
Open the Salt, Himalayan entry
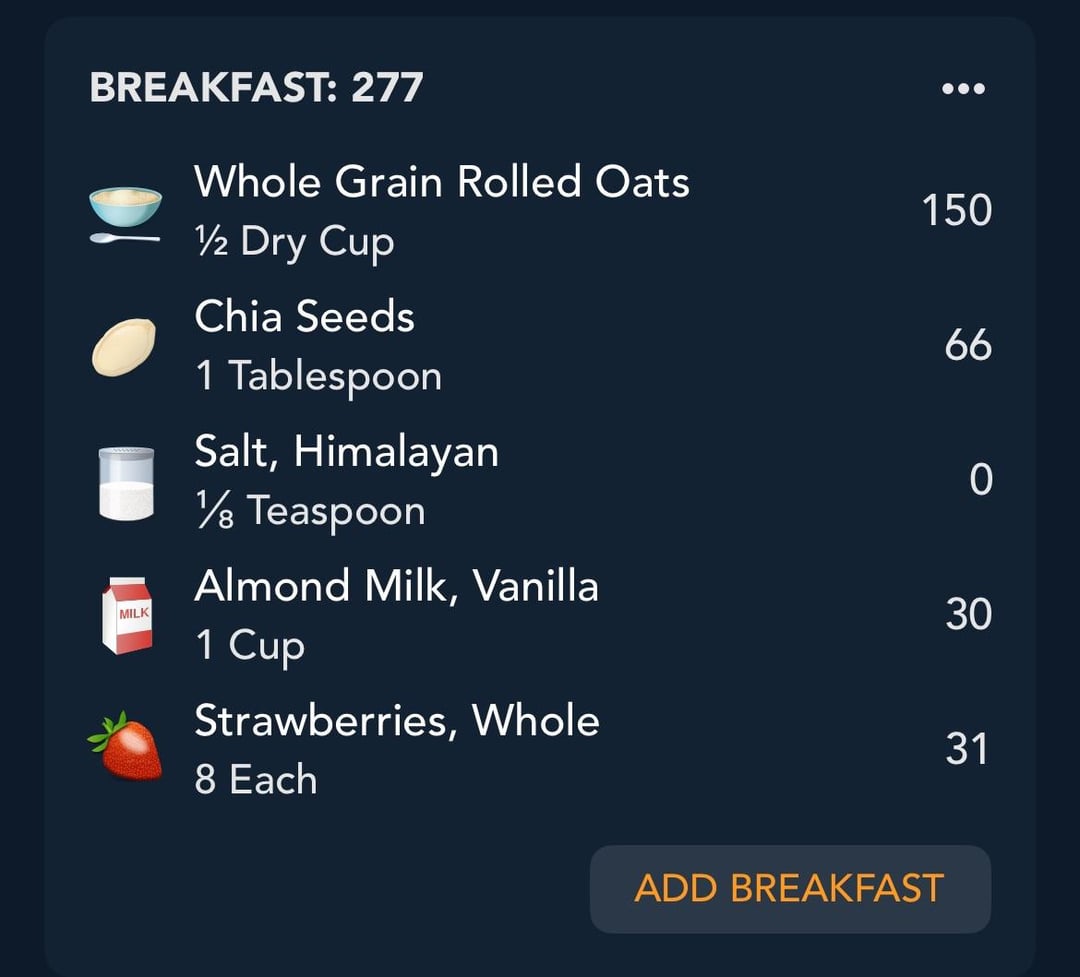(x=541, y=480)
